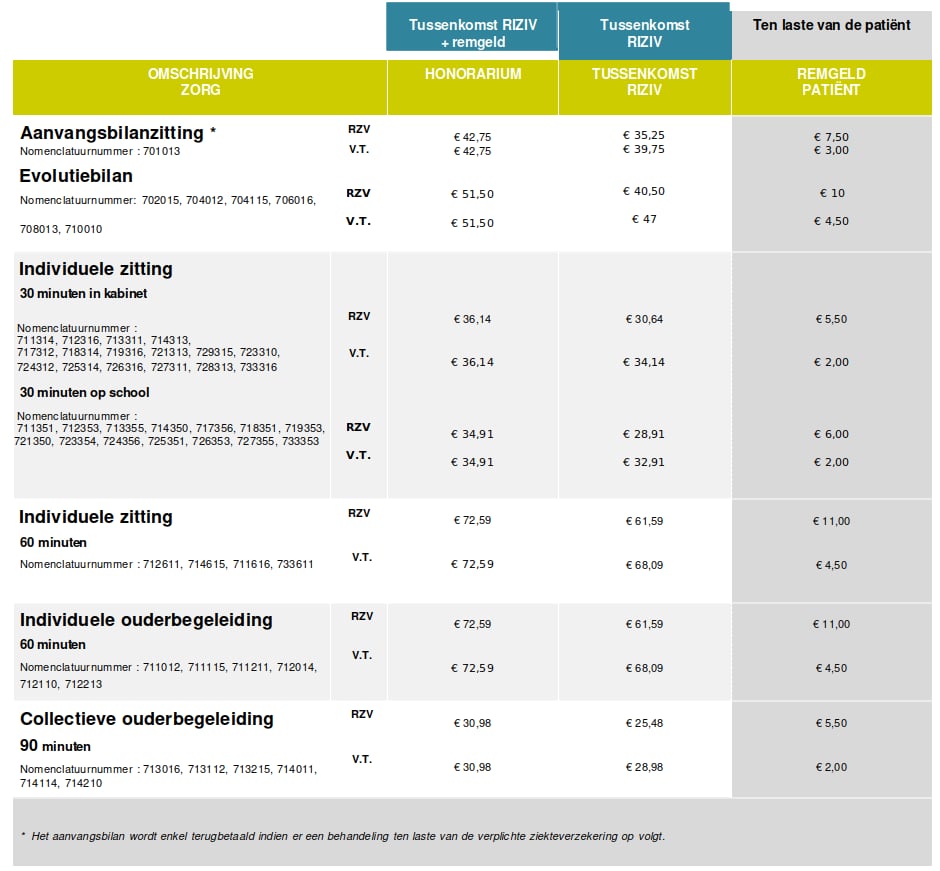Click 'RZV' label beside Collectieve ouderbegeleiding

coord(362,715)
